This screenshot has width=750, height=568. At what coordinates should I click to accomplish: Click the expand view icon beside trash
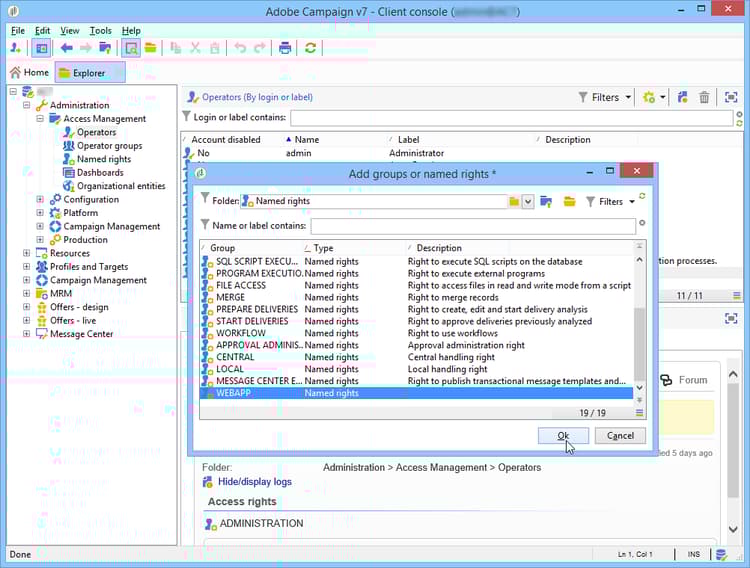[731, 98]
